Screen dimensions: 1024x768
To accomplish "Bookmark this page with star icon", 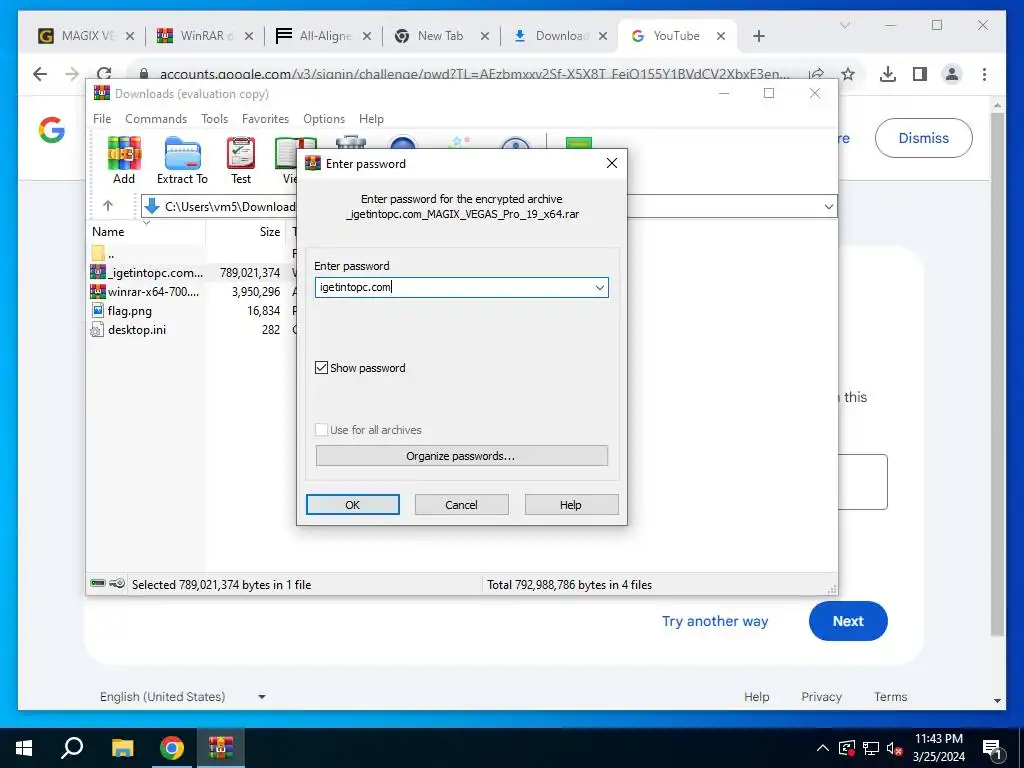I will 848,74.
